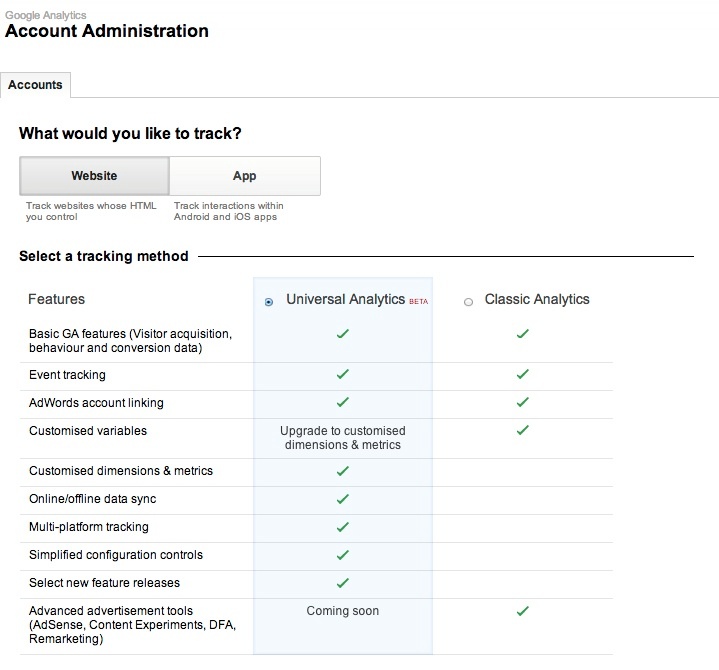The width and height of the screenshot is (719, 670).
Task: Click the Google Analytics header text
Action: [45, 15]
